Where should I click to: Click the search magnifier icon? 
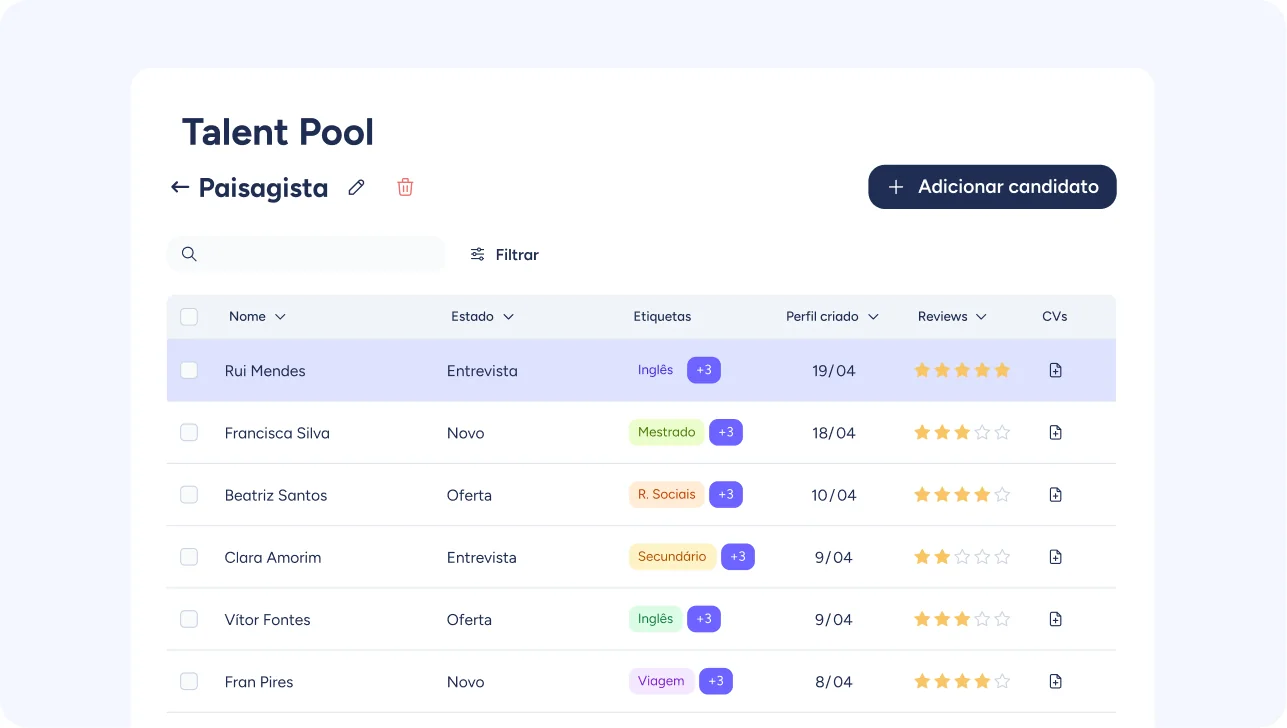tap(189, 254)
